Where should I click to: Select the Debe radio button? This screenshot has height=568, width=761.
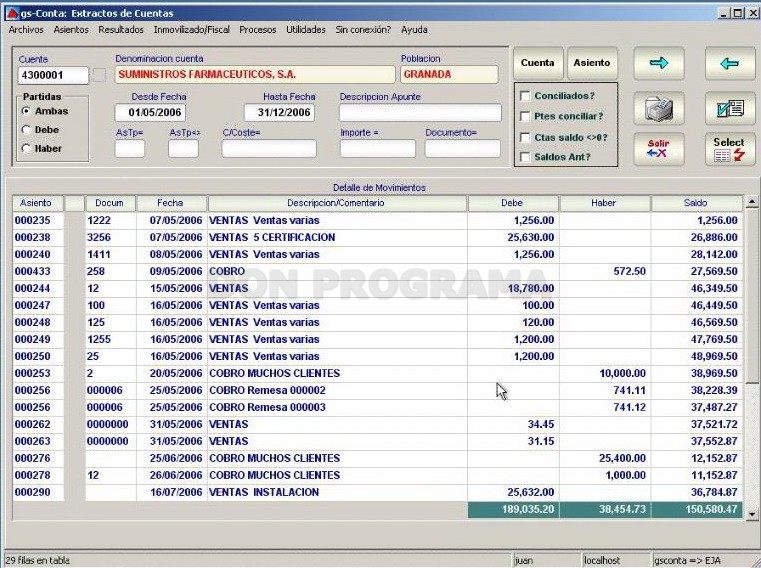click(x=26, y=130)
